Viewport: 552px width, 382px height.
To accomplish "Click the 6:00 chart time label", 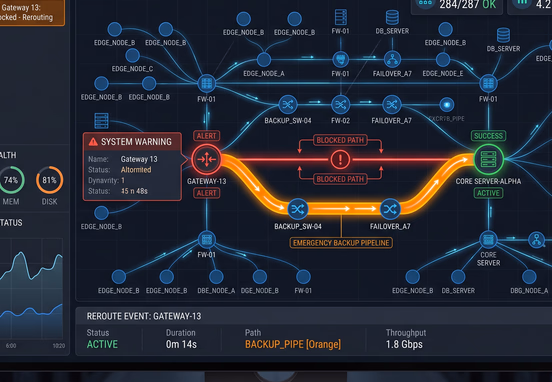I will [11, 346].
